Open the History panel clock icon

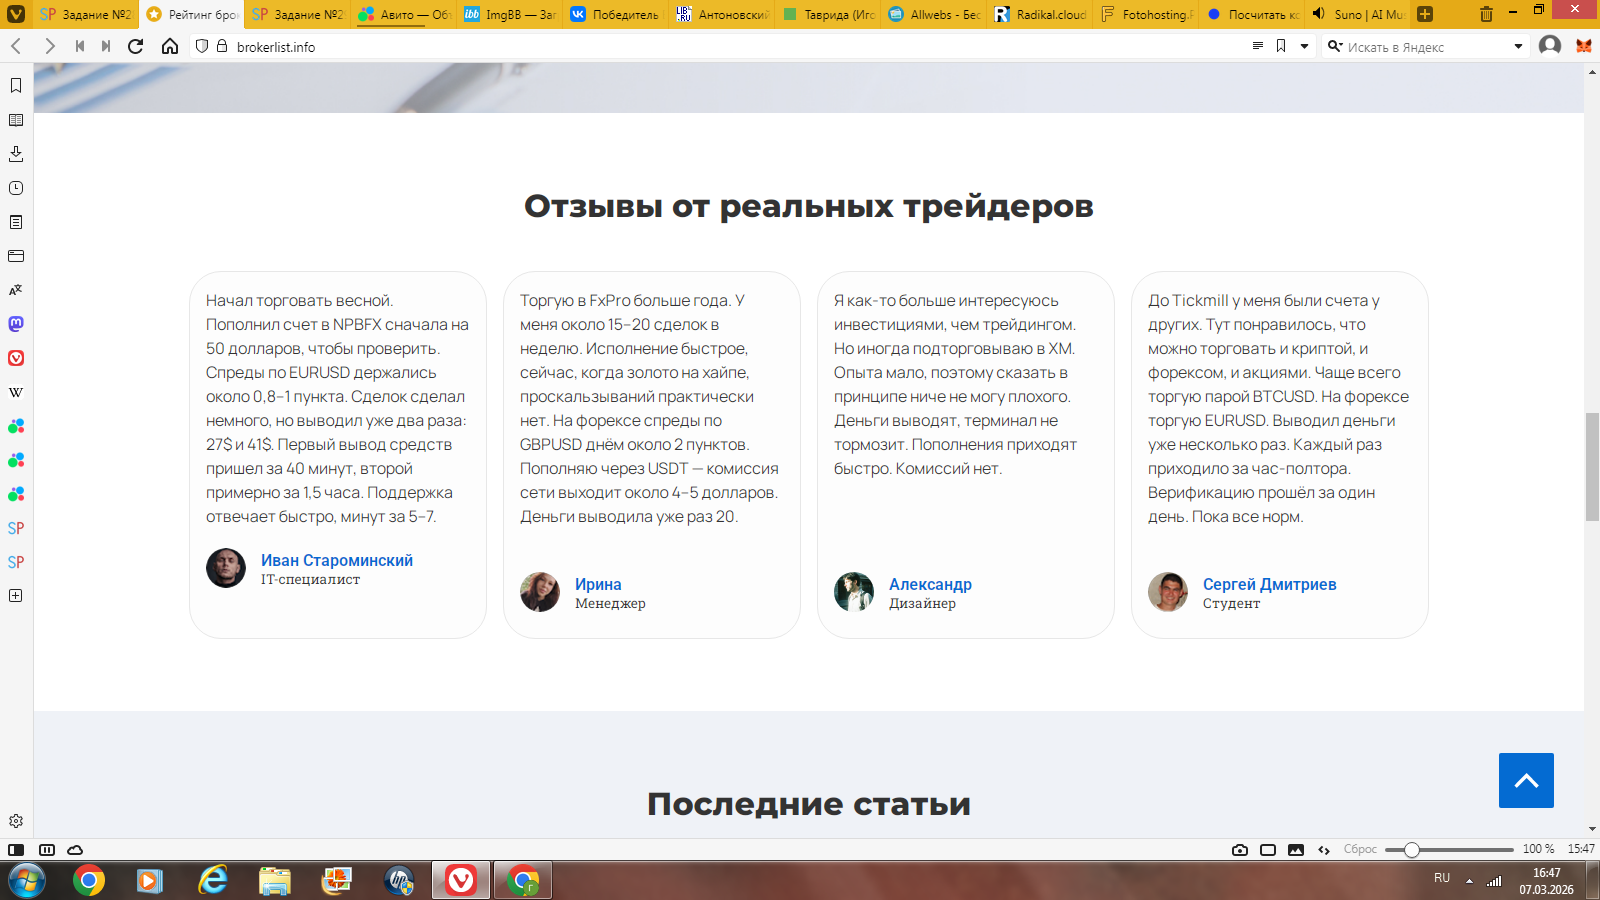point(16,188)
